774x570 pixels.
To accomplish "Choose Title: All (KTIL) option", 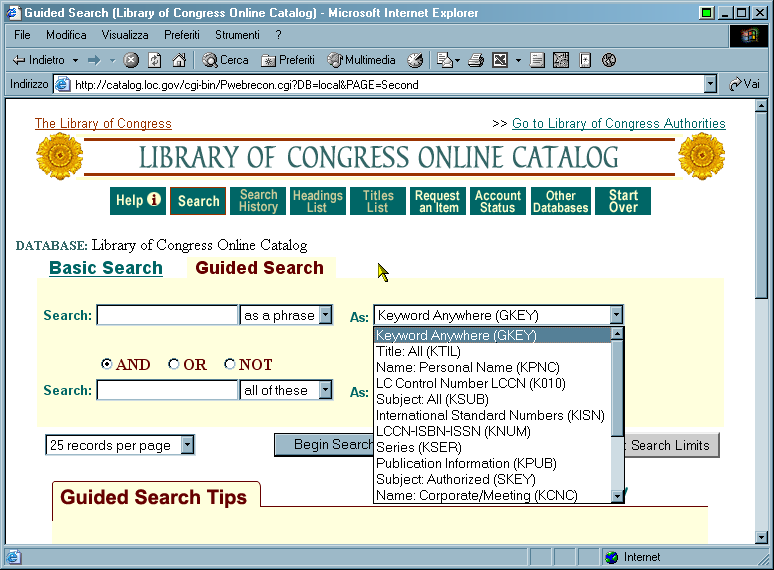I will tap(493, 351).
